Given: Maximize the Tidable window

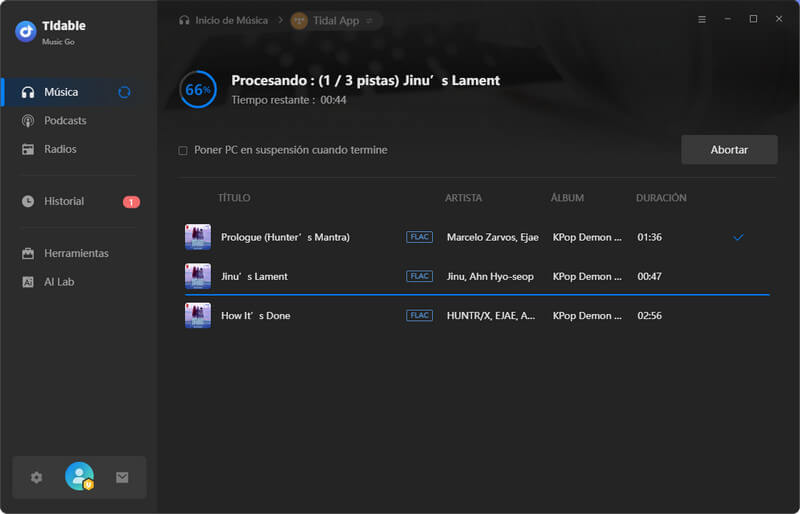Looking at the screenshot, I should (753, 19).
